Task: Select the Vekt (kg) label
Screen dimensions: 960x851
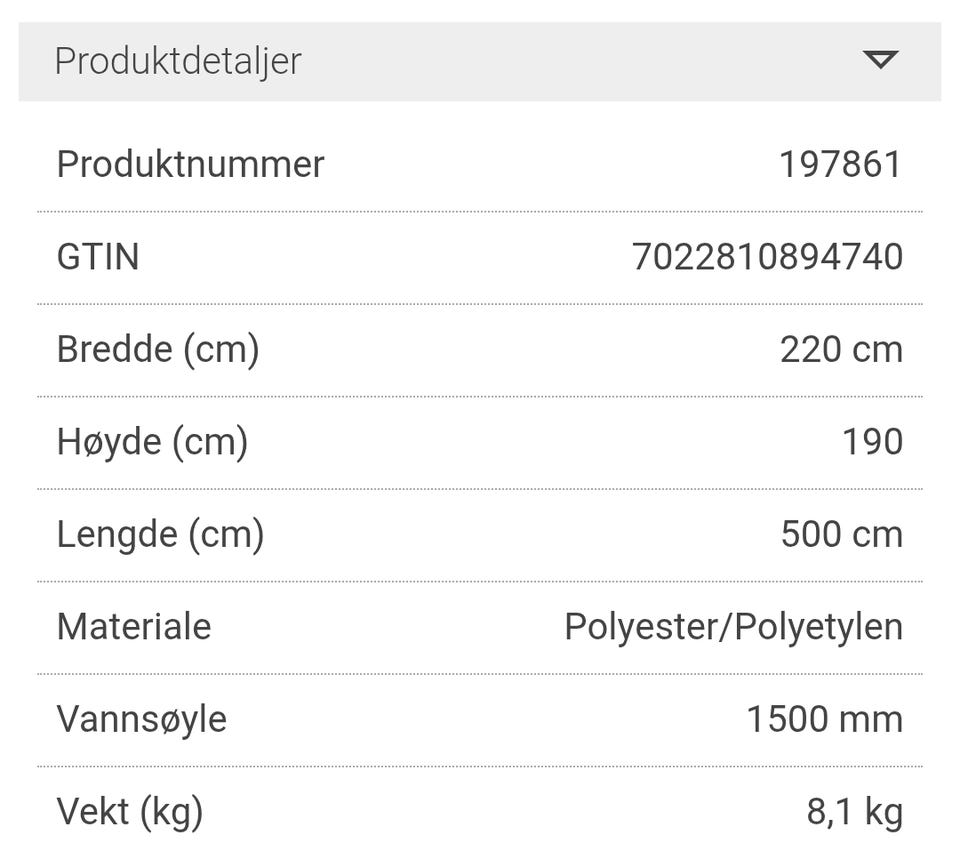Action: click(130, 812)
